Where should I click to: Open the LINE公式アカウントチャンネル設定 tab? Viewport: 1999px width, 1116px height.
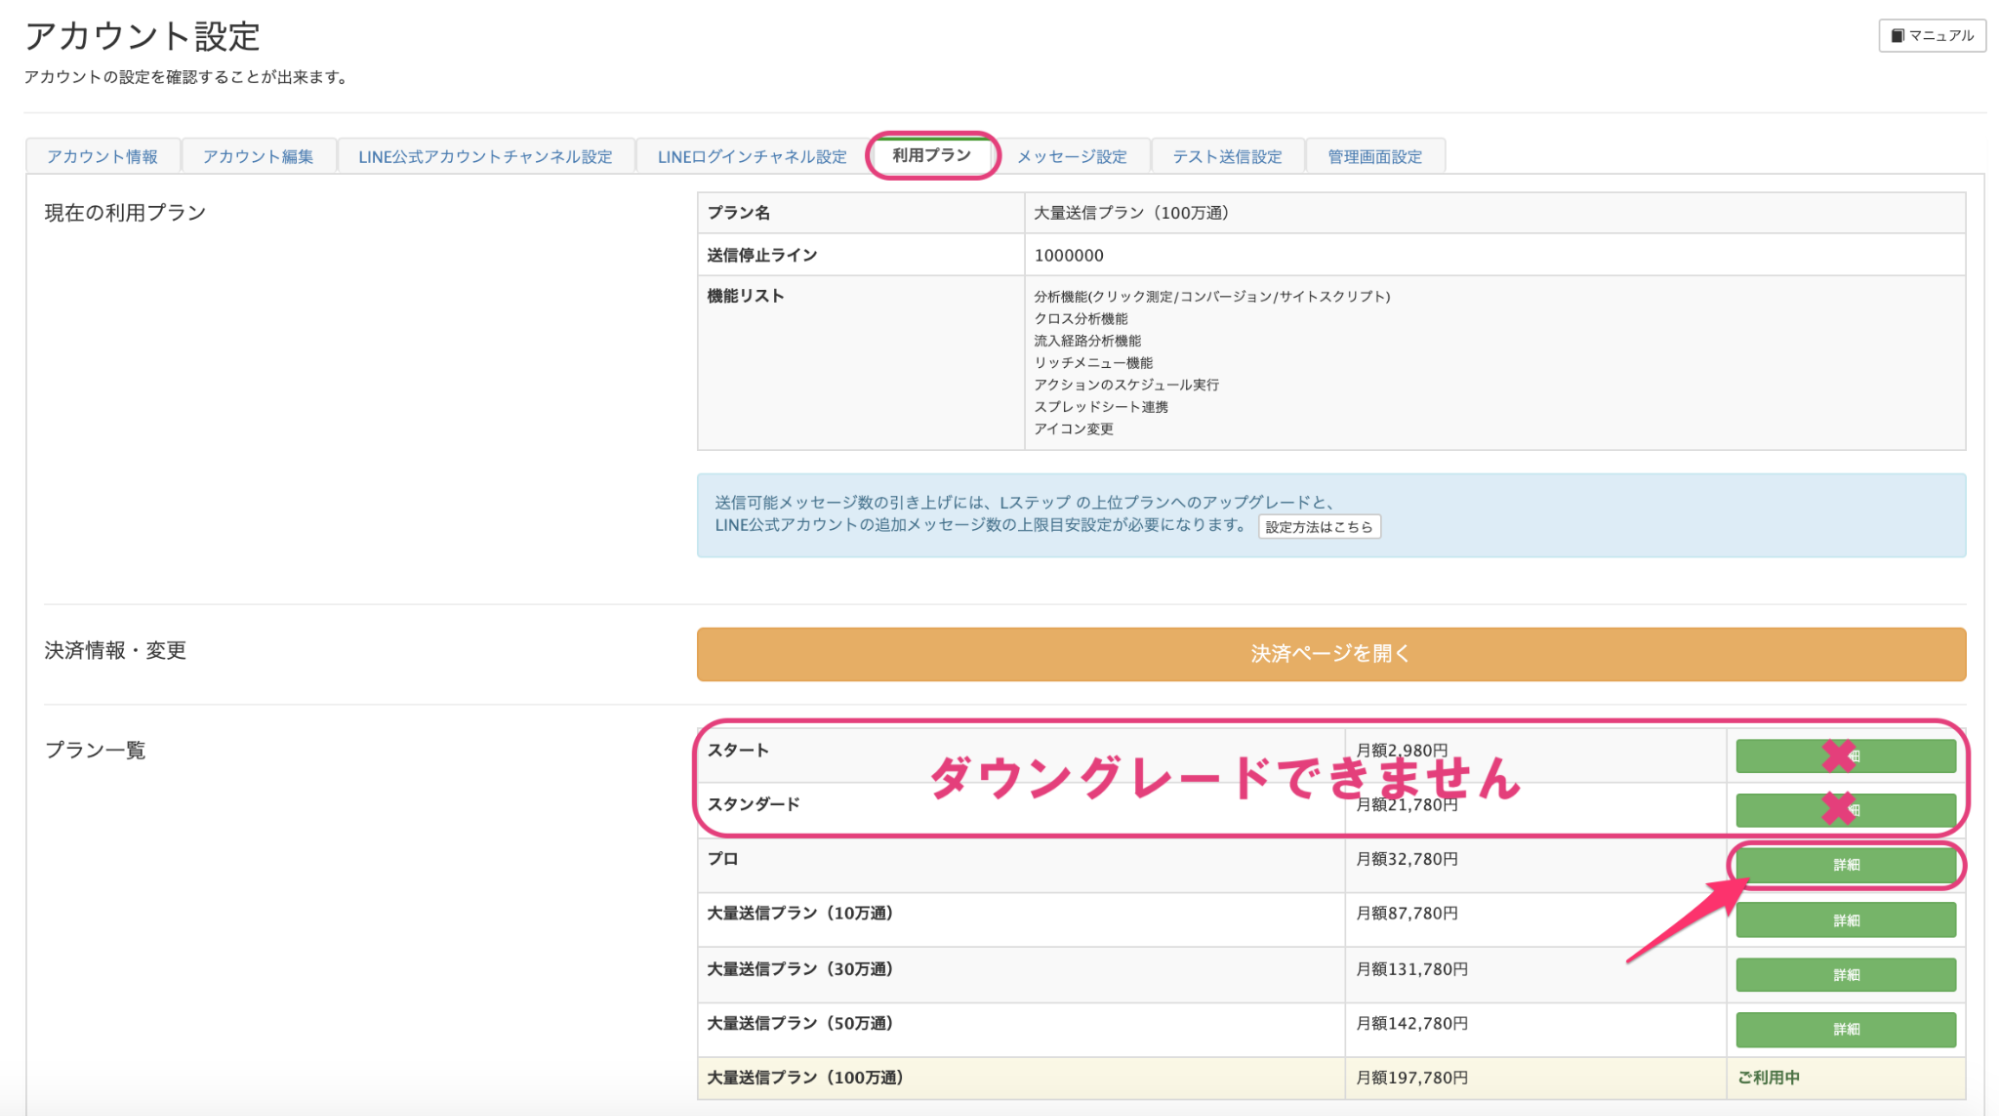click(486, 155)
